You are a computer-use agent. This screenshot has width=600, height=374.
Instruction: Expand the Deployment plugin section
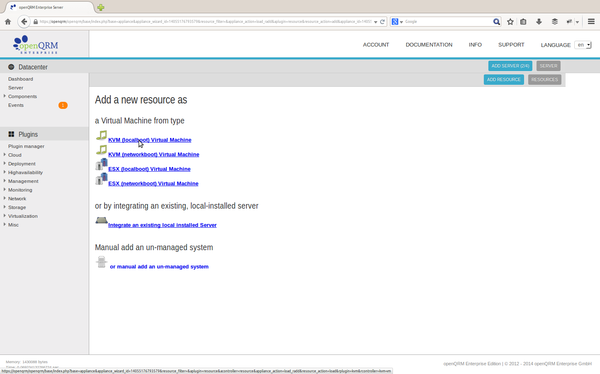[5, 163]
